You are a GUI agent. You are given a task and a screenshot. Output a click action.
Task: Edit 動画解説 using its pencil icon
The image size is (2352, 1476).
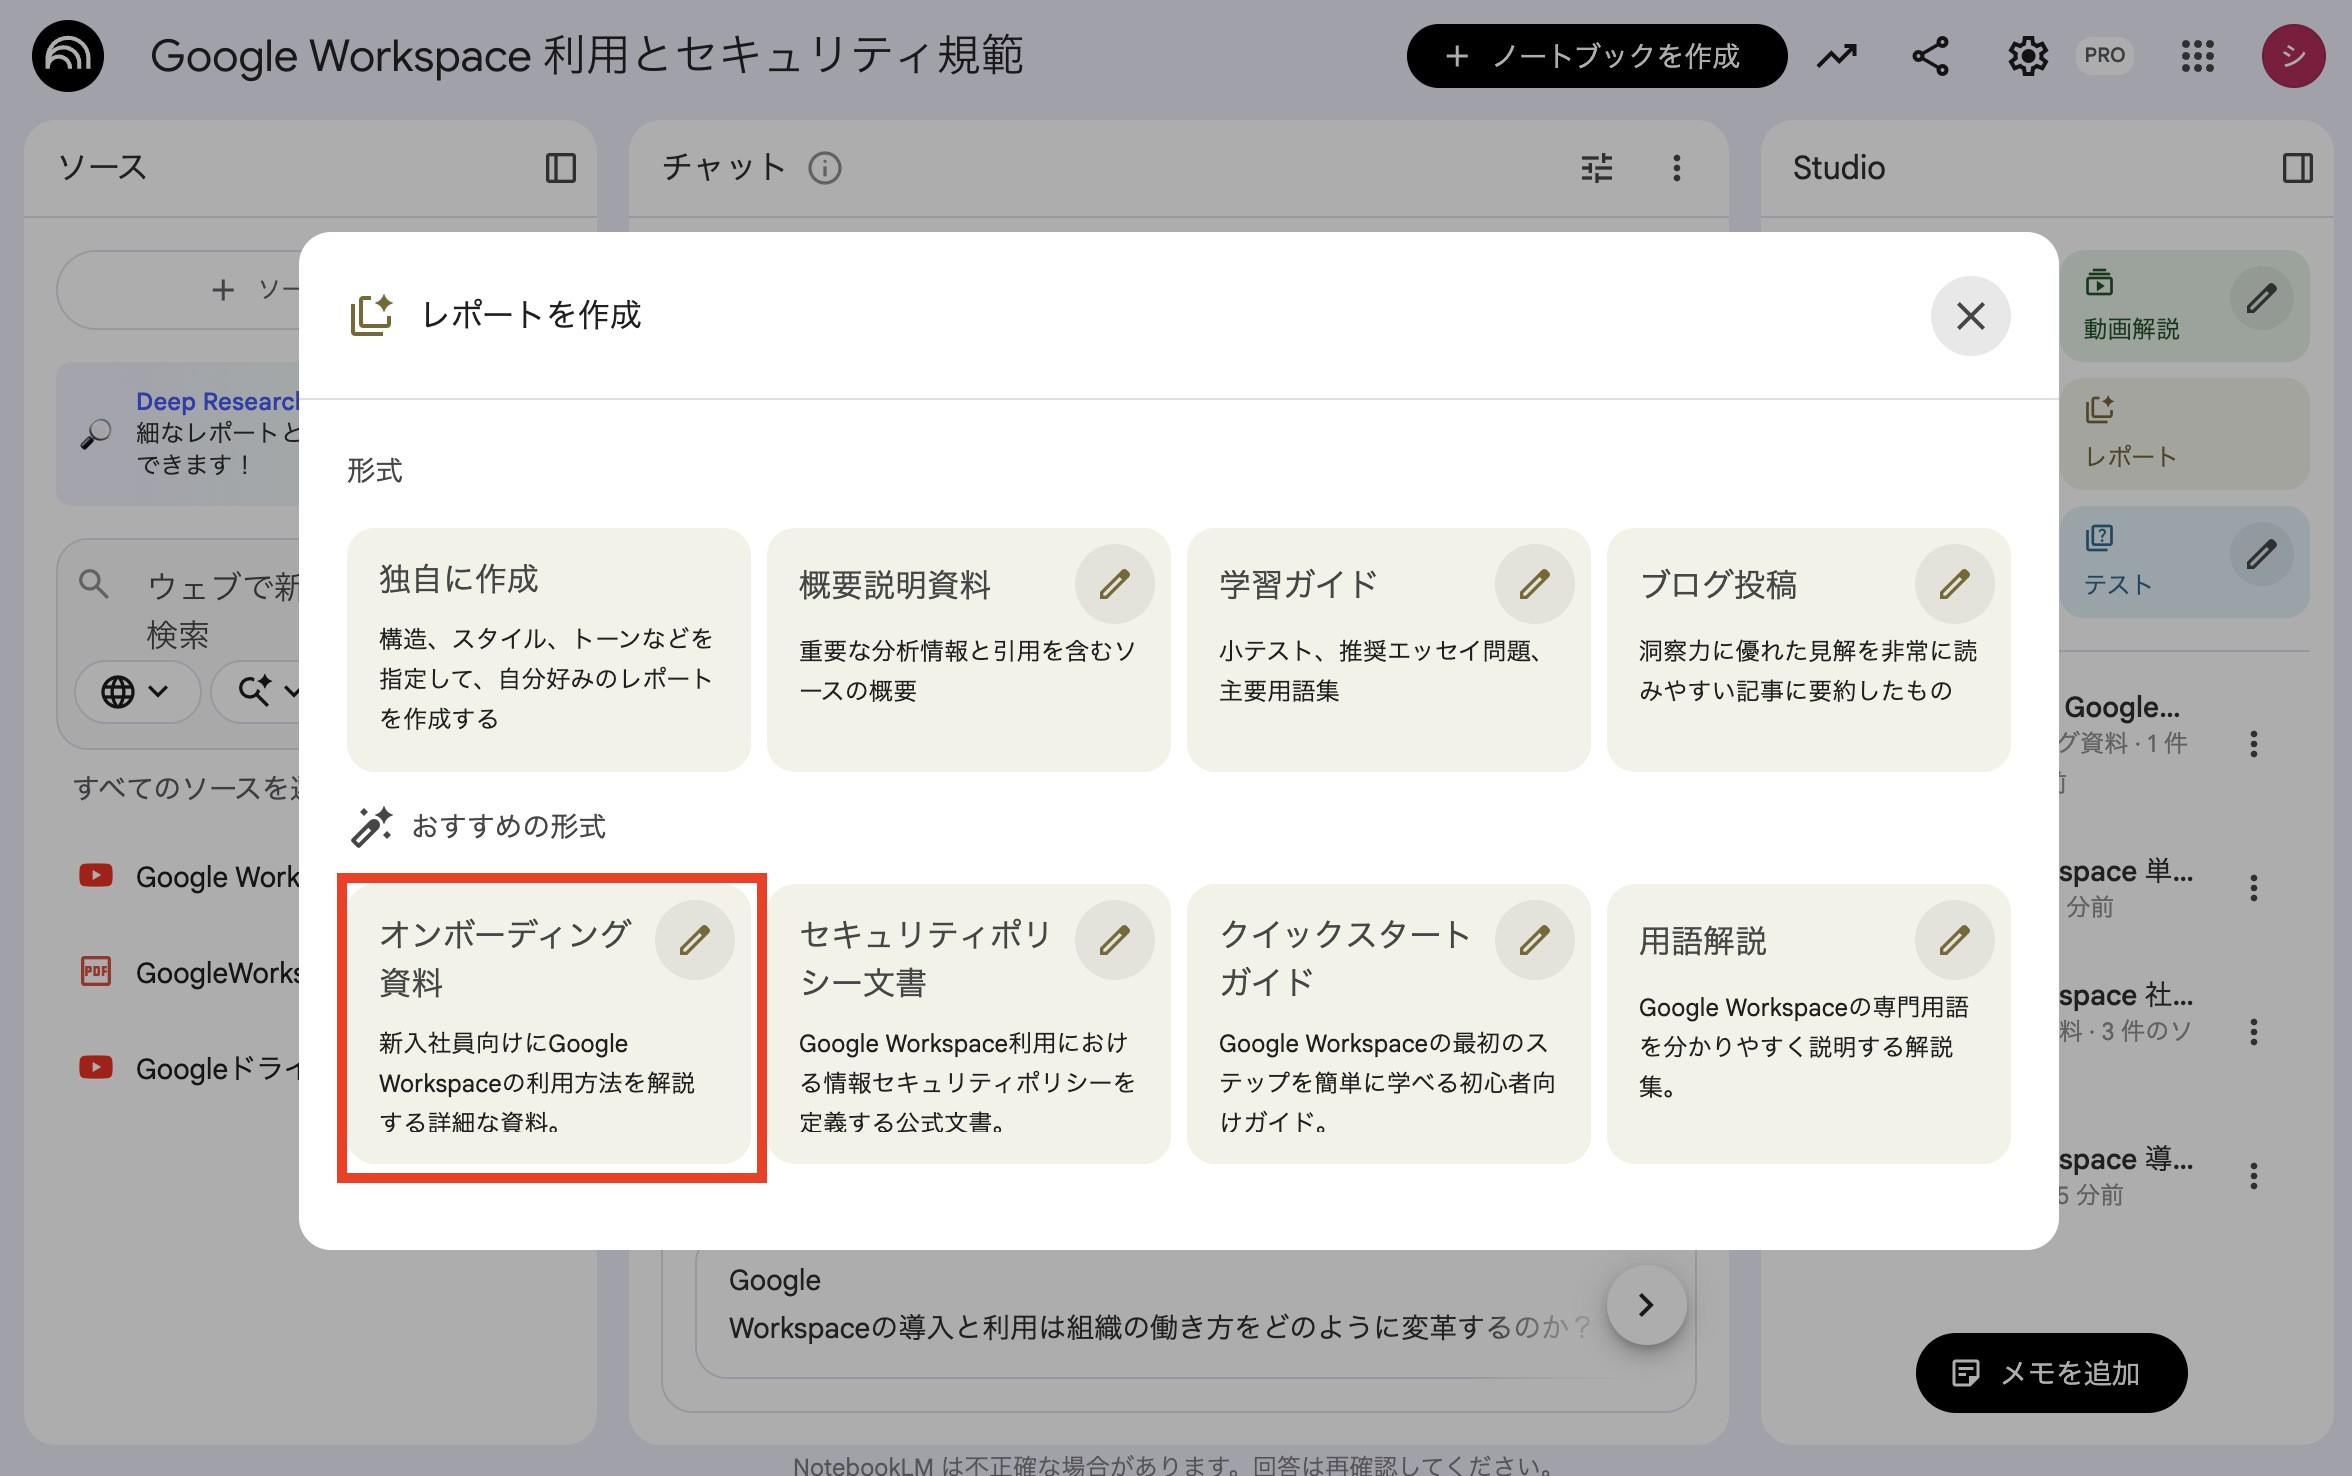(x=2262, y=296)
